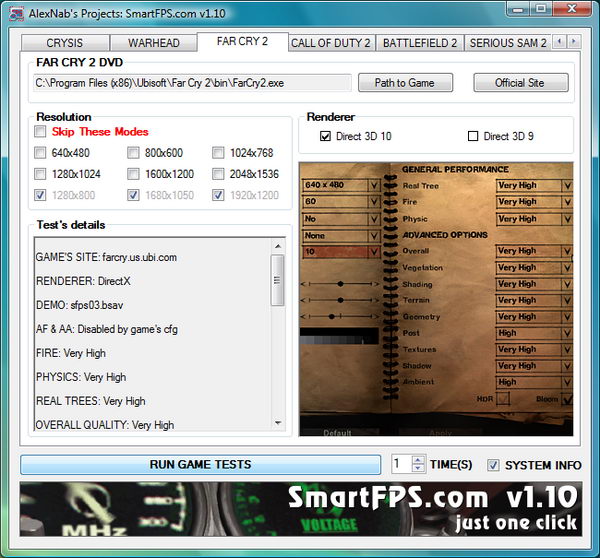Check the Direct 3D 9 renderer
This screenshot has width=600, height=558.
[x=473, y=136]
